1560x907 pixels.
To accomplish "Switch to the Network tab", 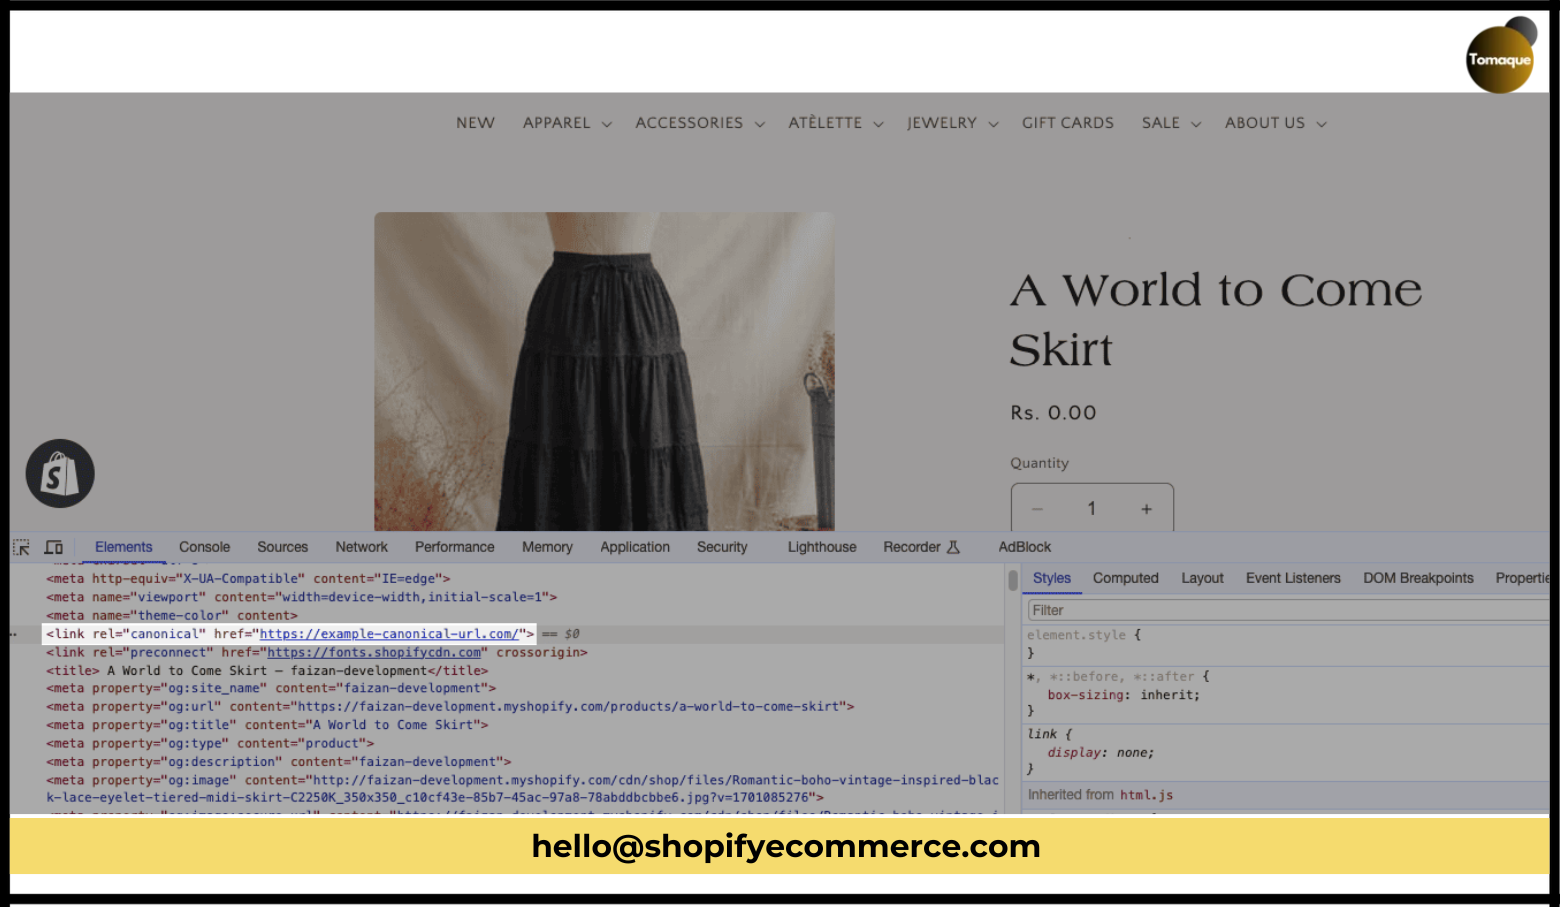I will coord(362,547).
